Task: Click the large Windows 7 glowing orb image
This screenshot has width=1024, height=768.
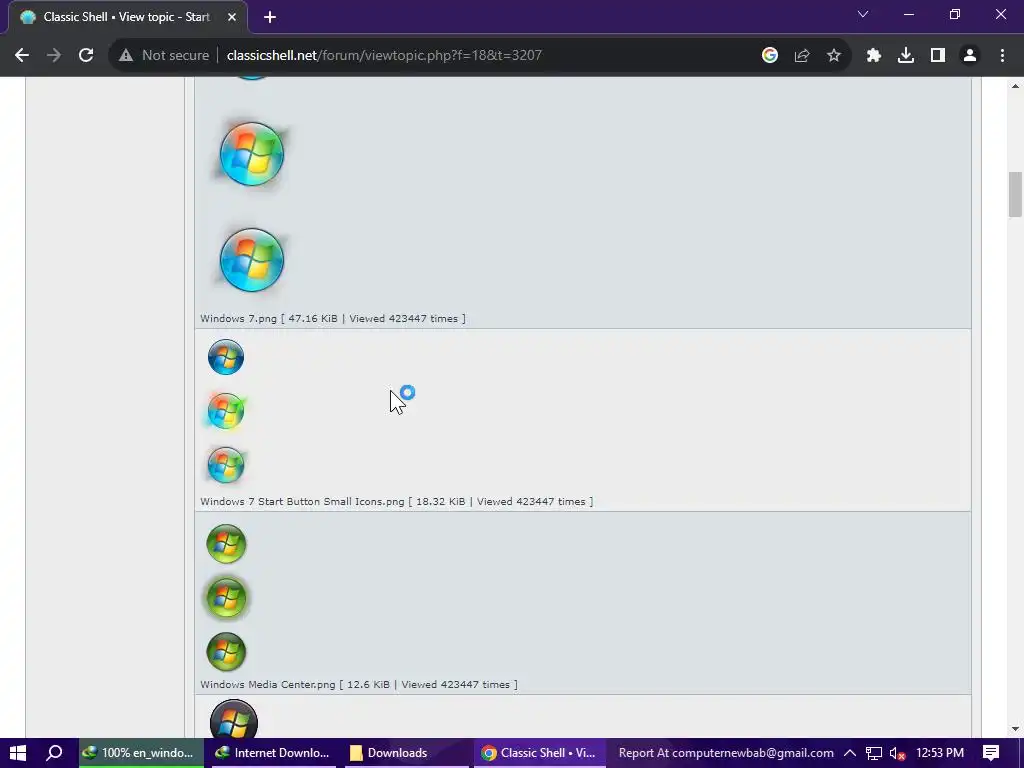Action: (251, 154)
